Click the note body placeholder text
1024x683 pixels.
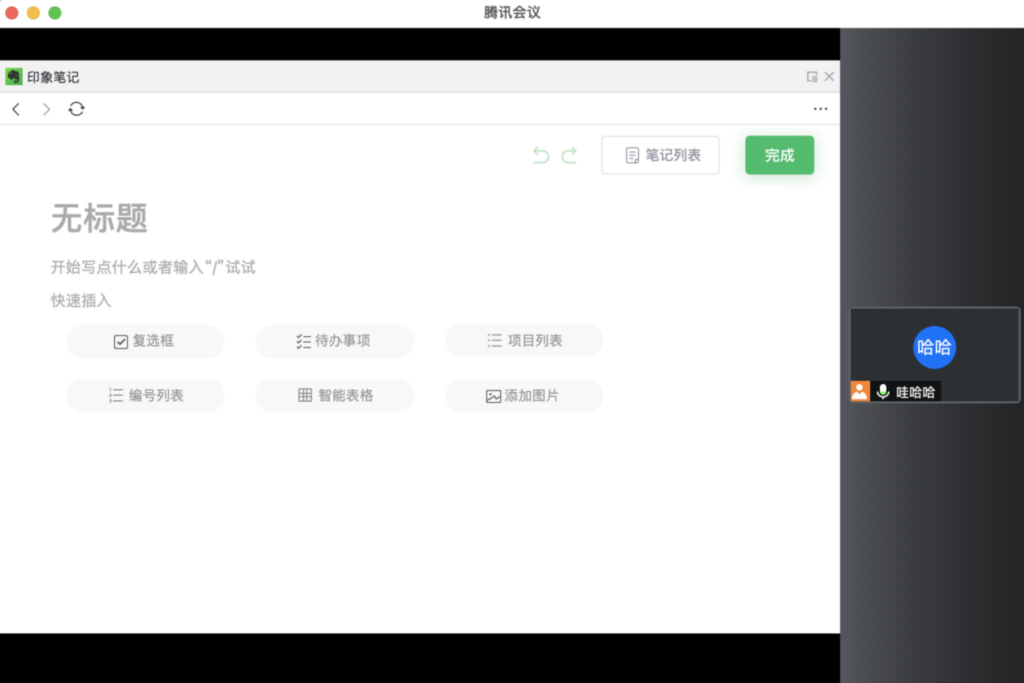pos(153,267)
